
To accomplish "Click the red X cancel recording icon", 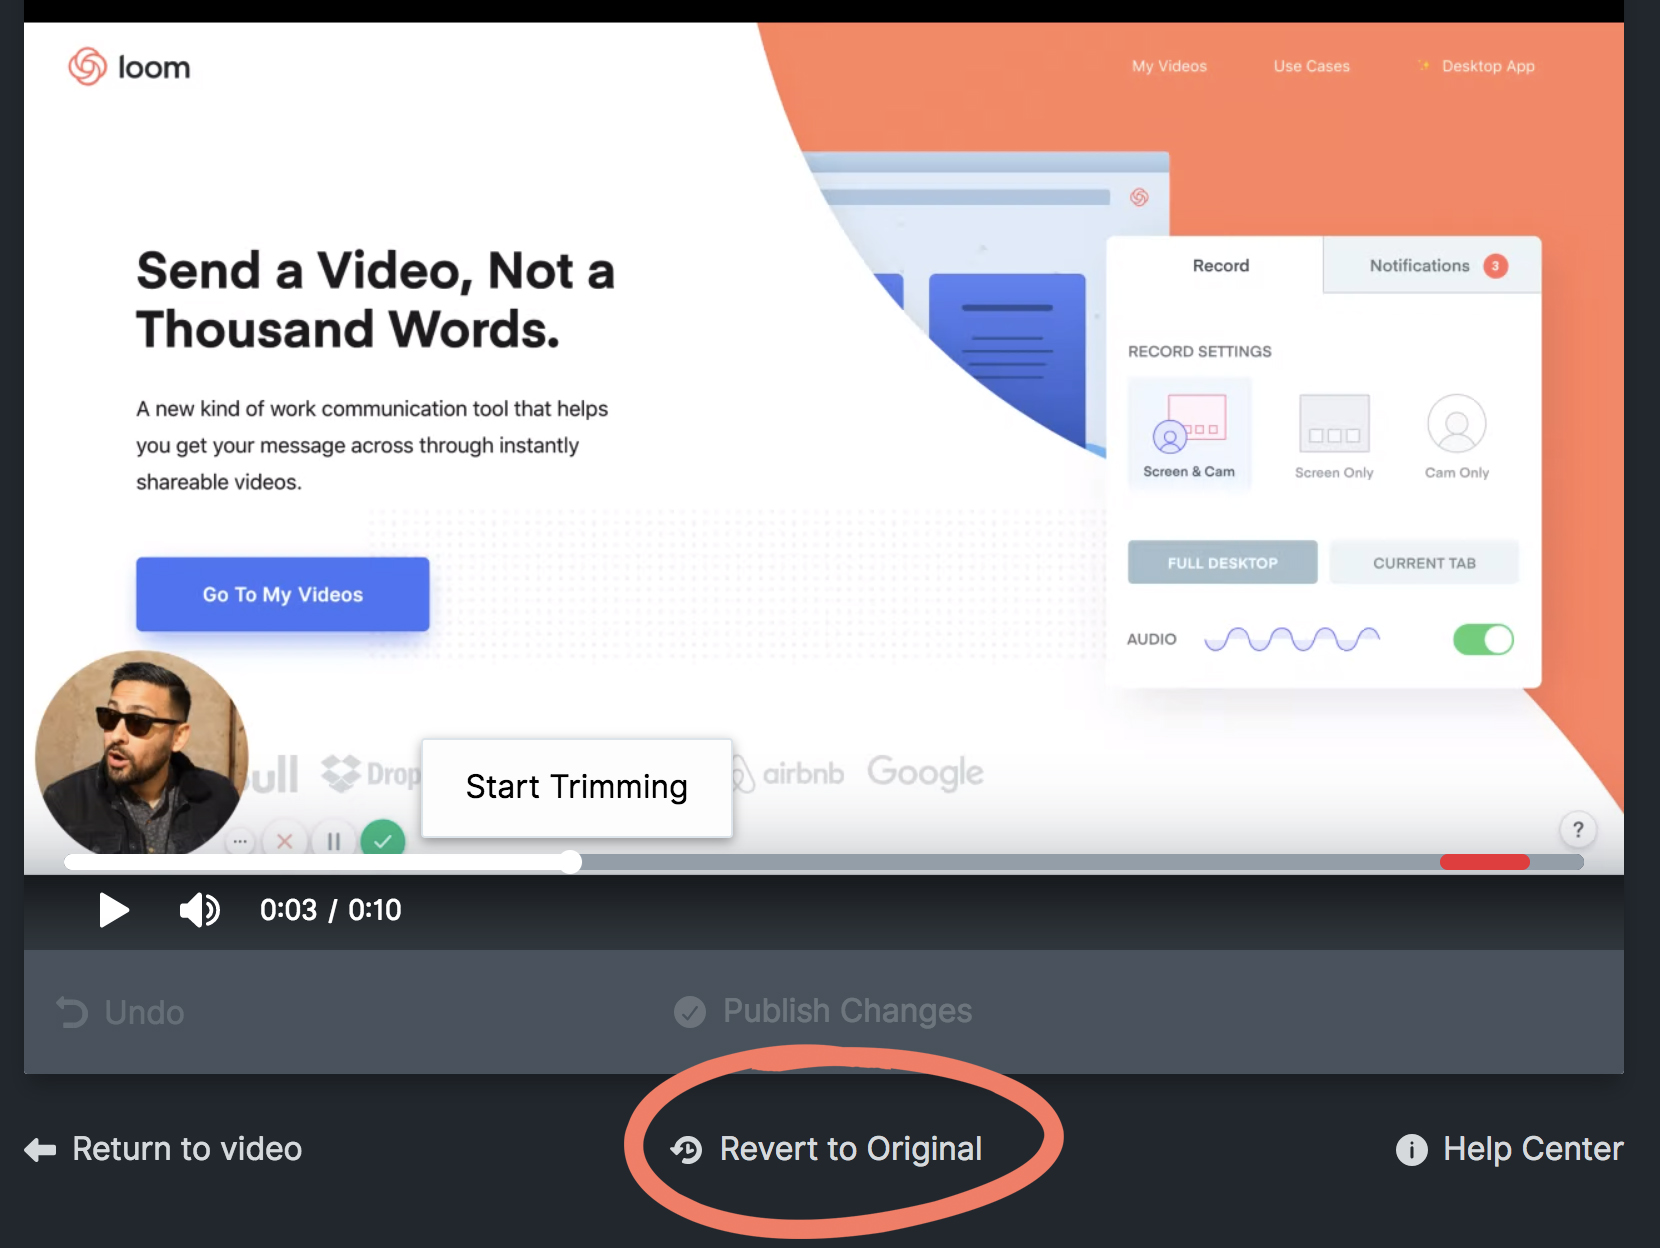I will point(285,841).
